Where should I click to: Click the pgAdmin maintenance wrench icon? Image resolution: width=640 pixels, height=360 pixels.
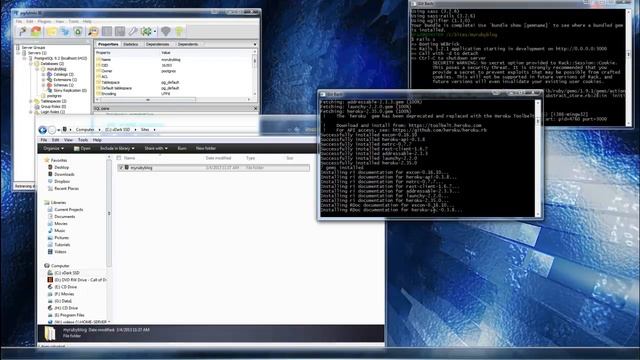click(133, 31)
